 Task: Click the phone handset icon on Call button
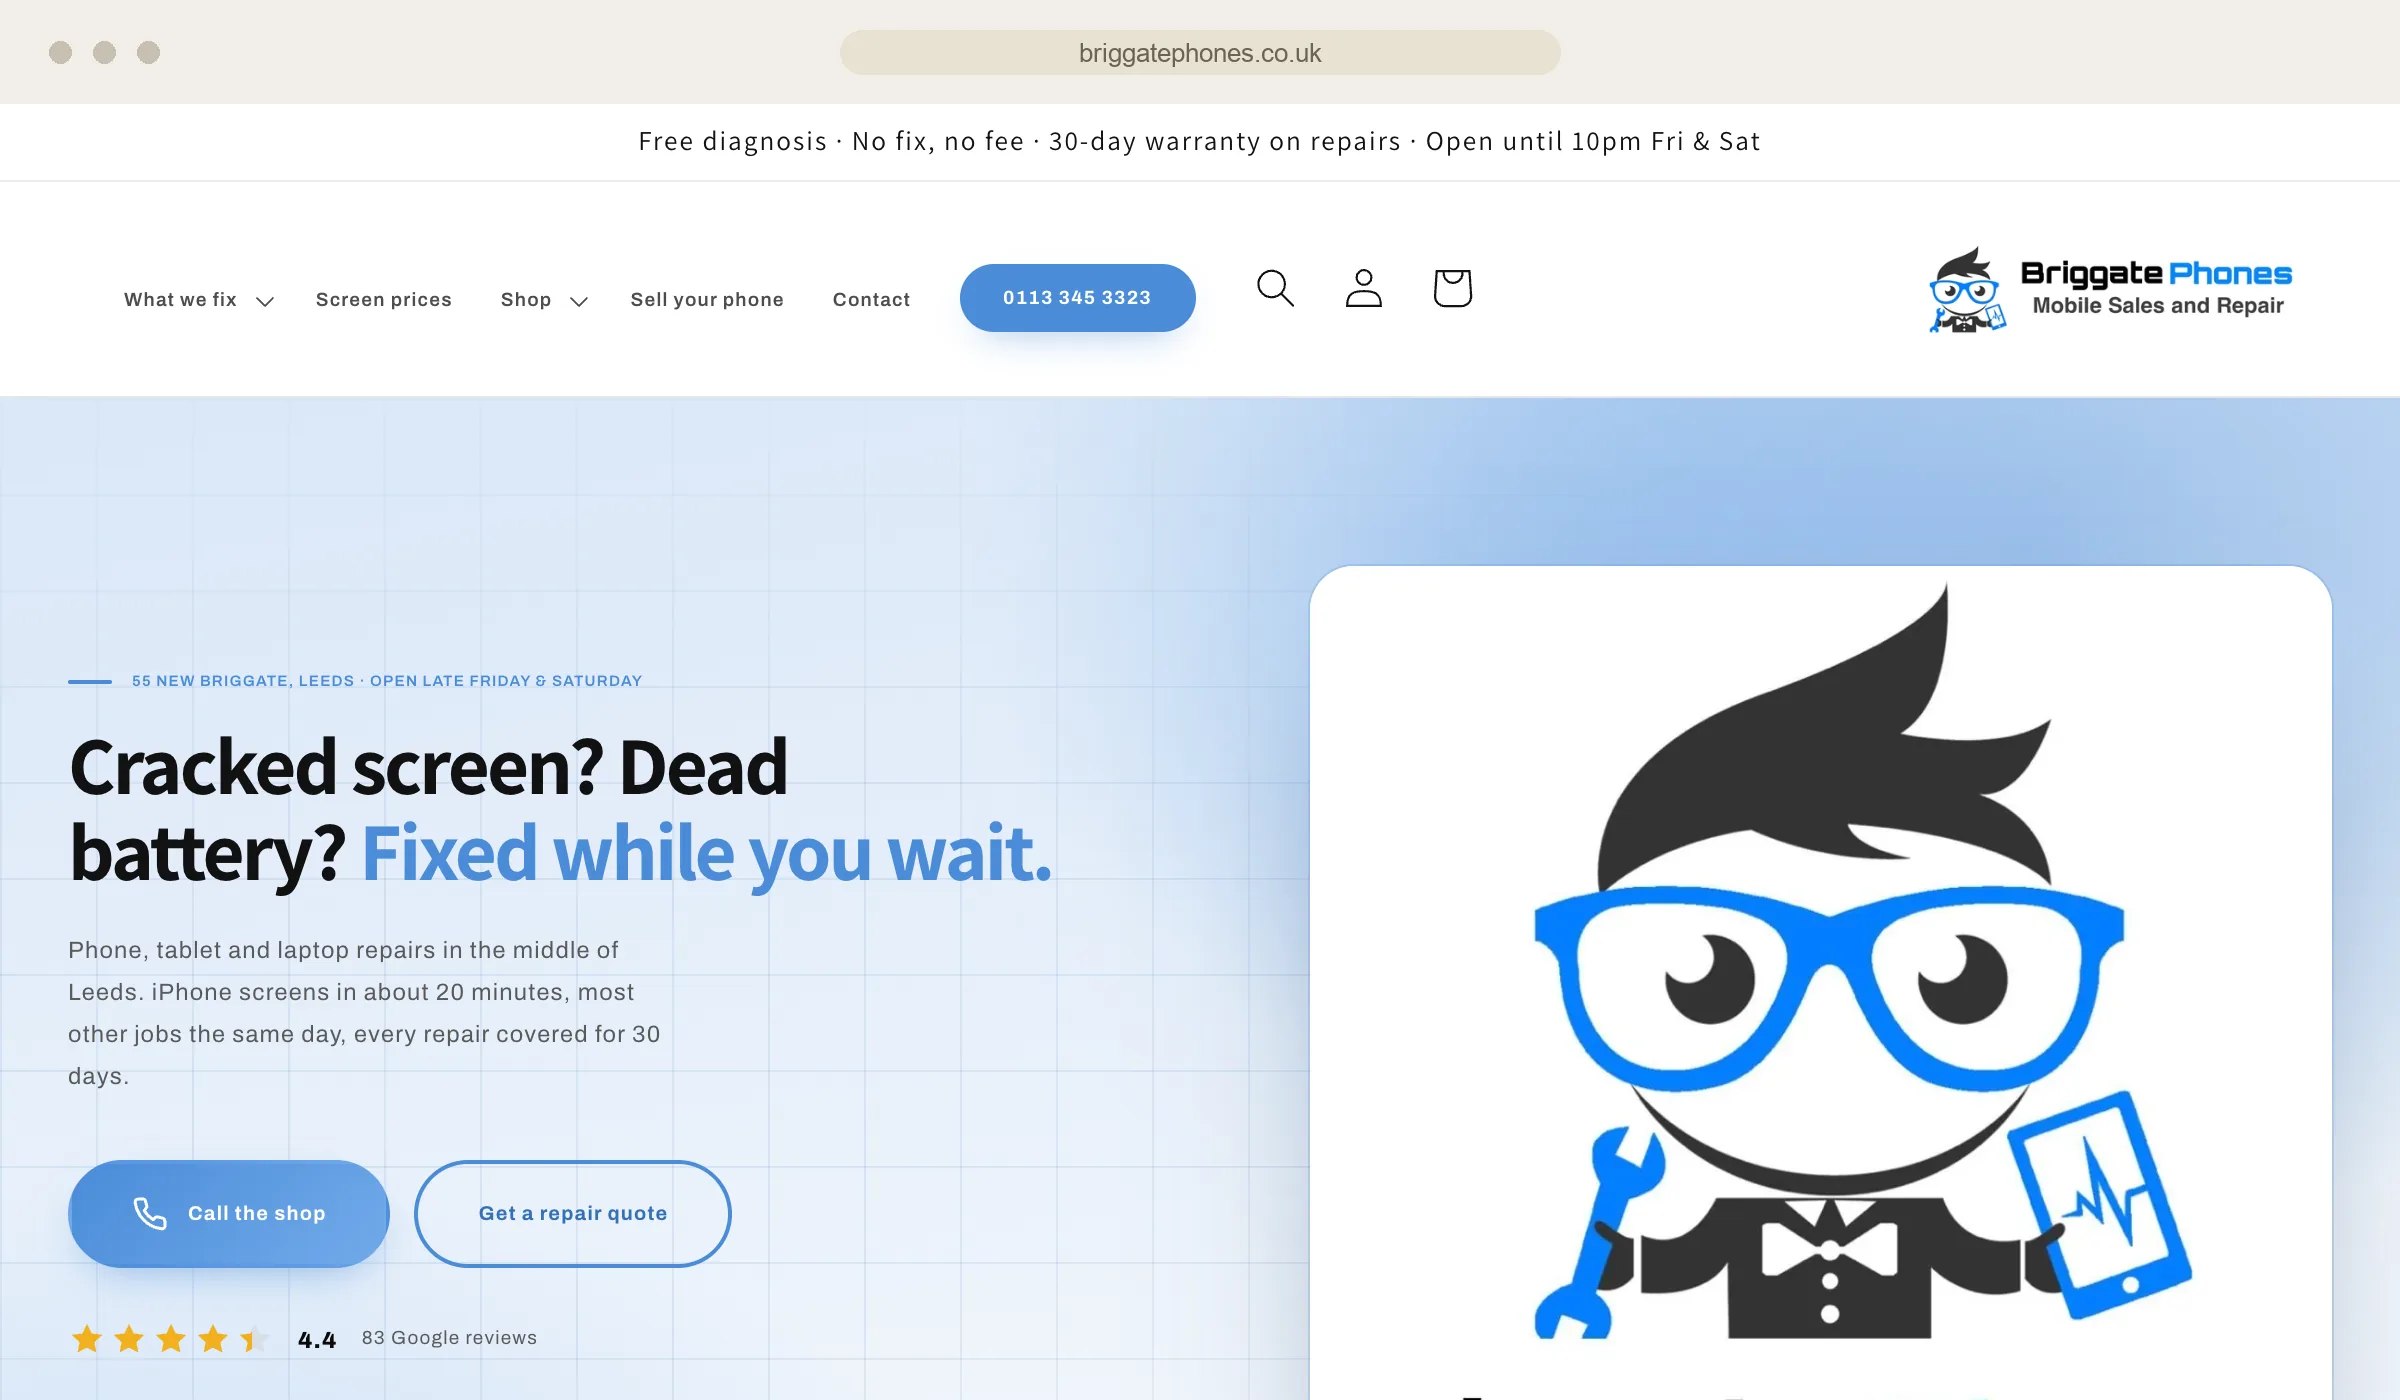point(150,1213)
